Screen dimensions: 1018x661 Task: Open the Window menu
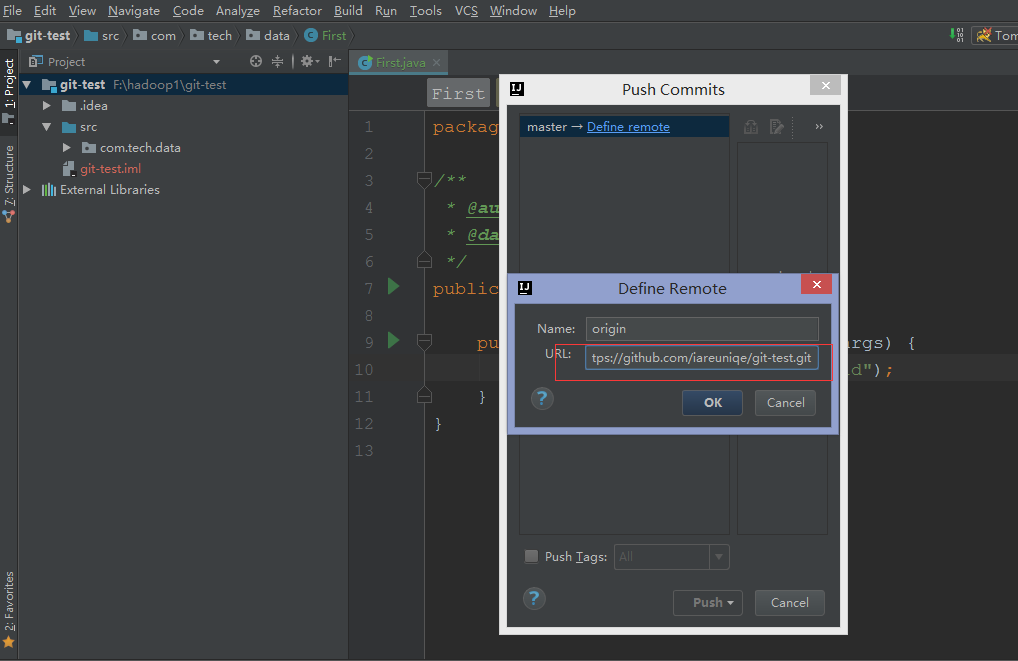(513, 11)
